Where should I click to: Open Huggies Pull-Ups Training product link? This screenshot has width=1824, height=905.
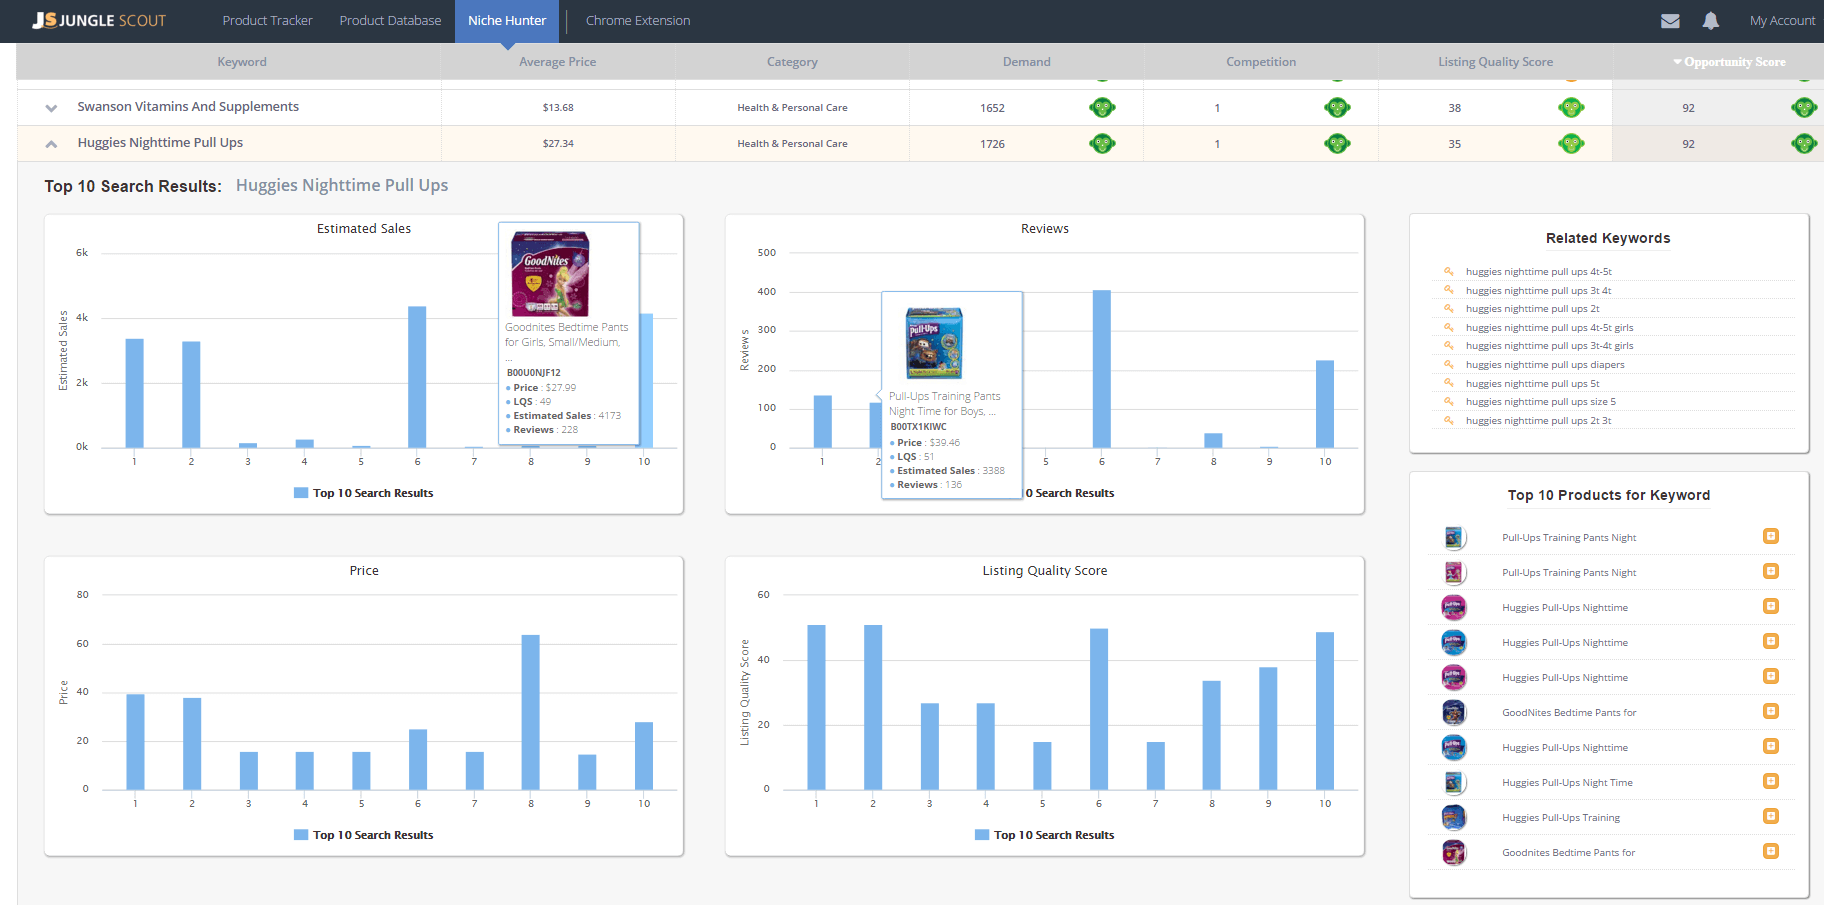[1561, 818]
